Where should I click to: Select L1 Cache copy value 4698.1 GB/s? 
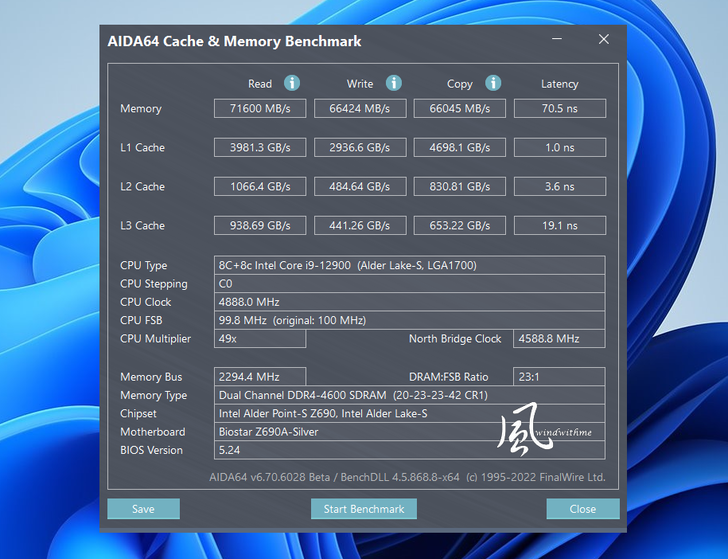pos(460,147)
